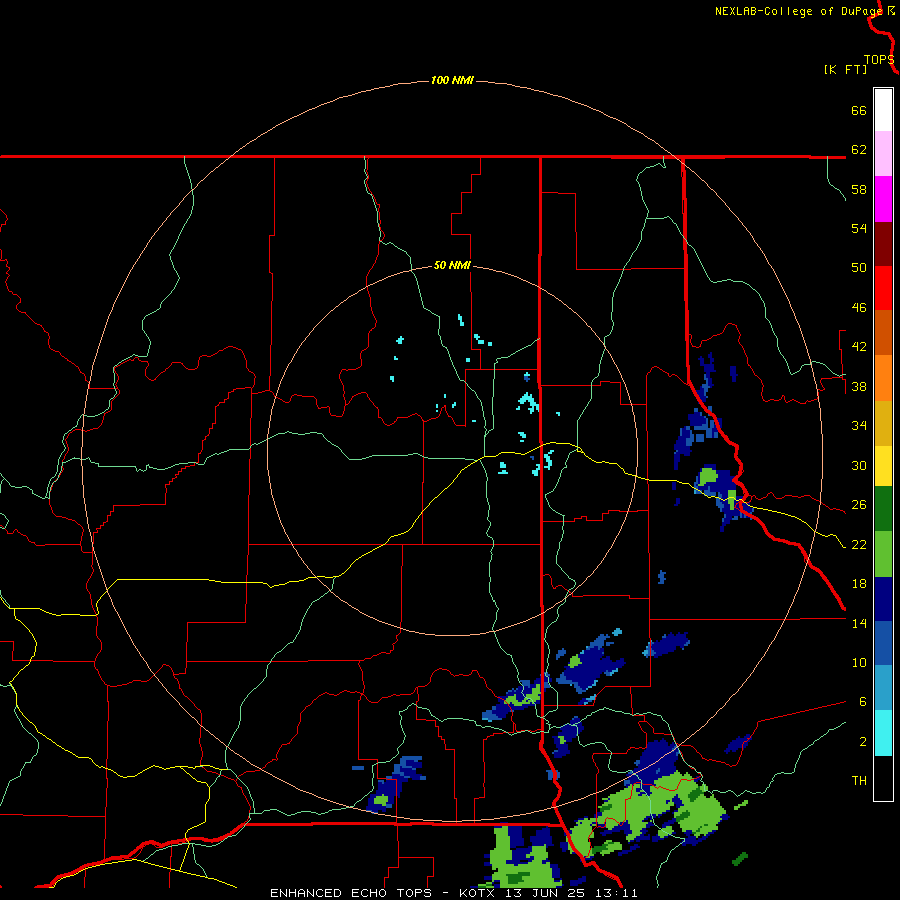
Task: Click the legend value "42"
Action: pos(859,347)
